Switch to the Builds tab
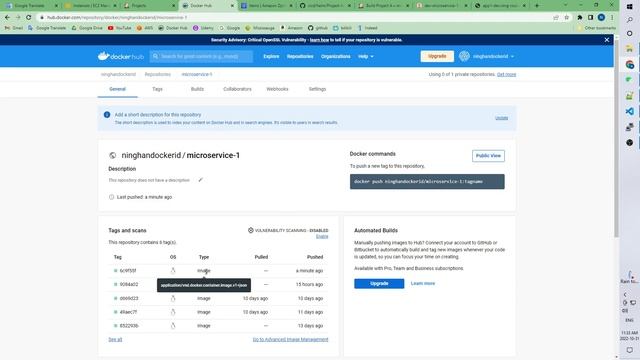This screenshot has width=640, height=360. [x=197, y=89]
